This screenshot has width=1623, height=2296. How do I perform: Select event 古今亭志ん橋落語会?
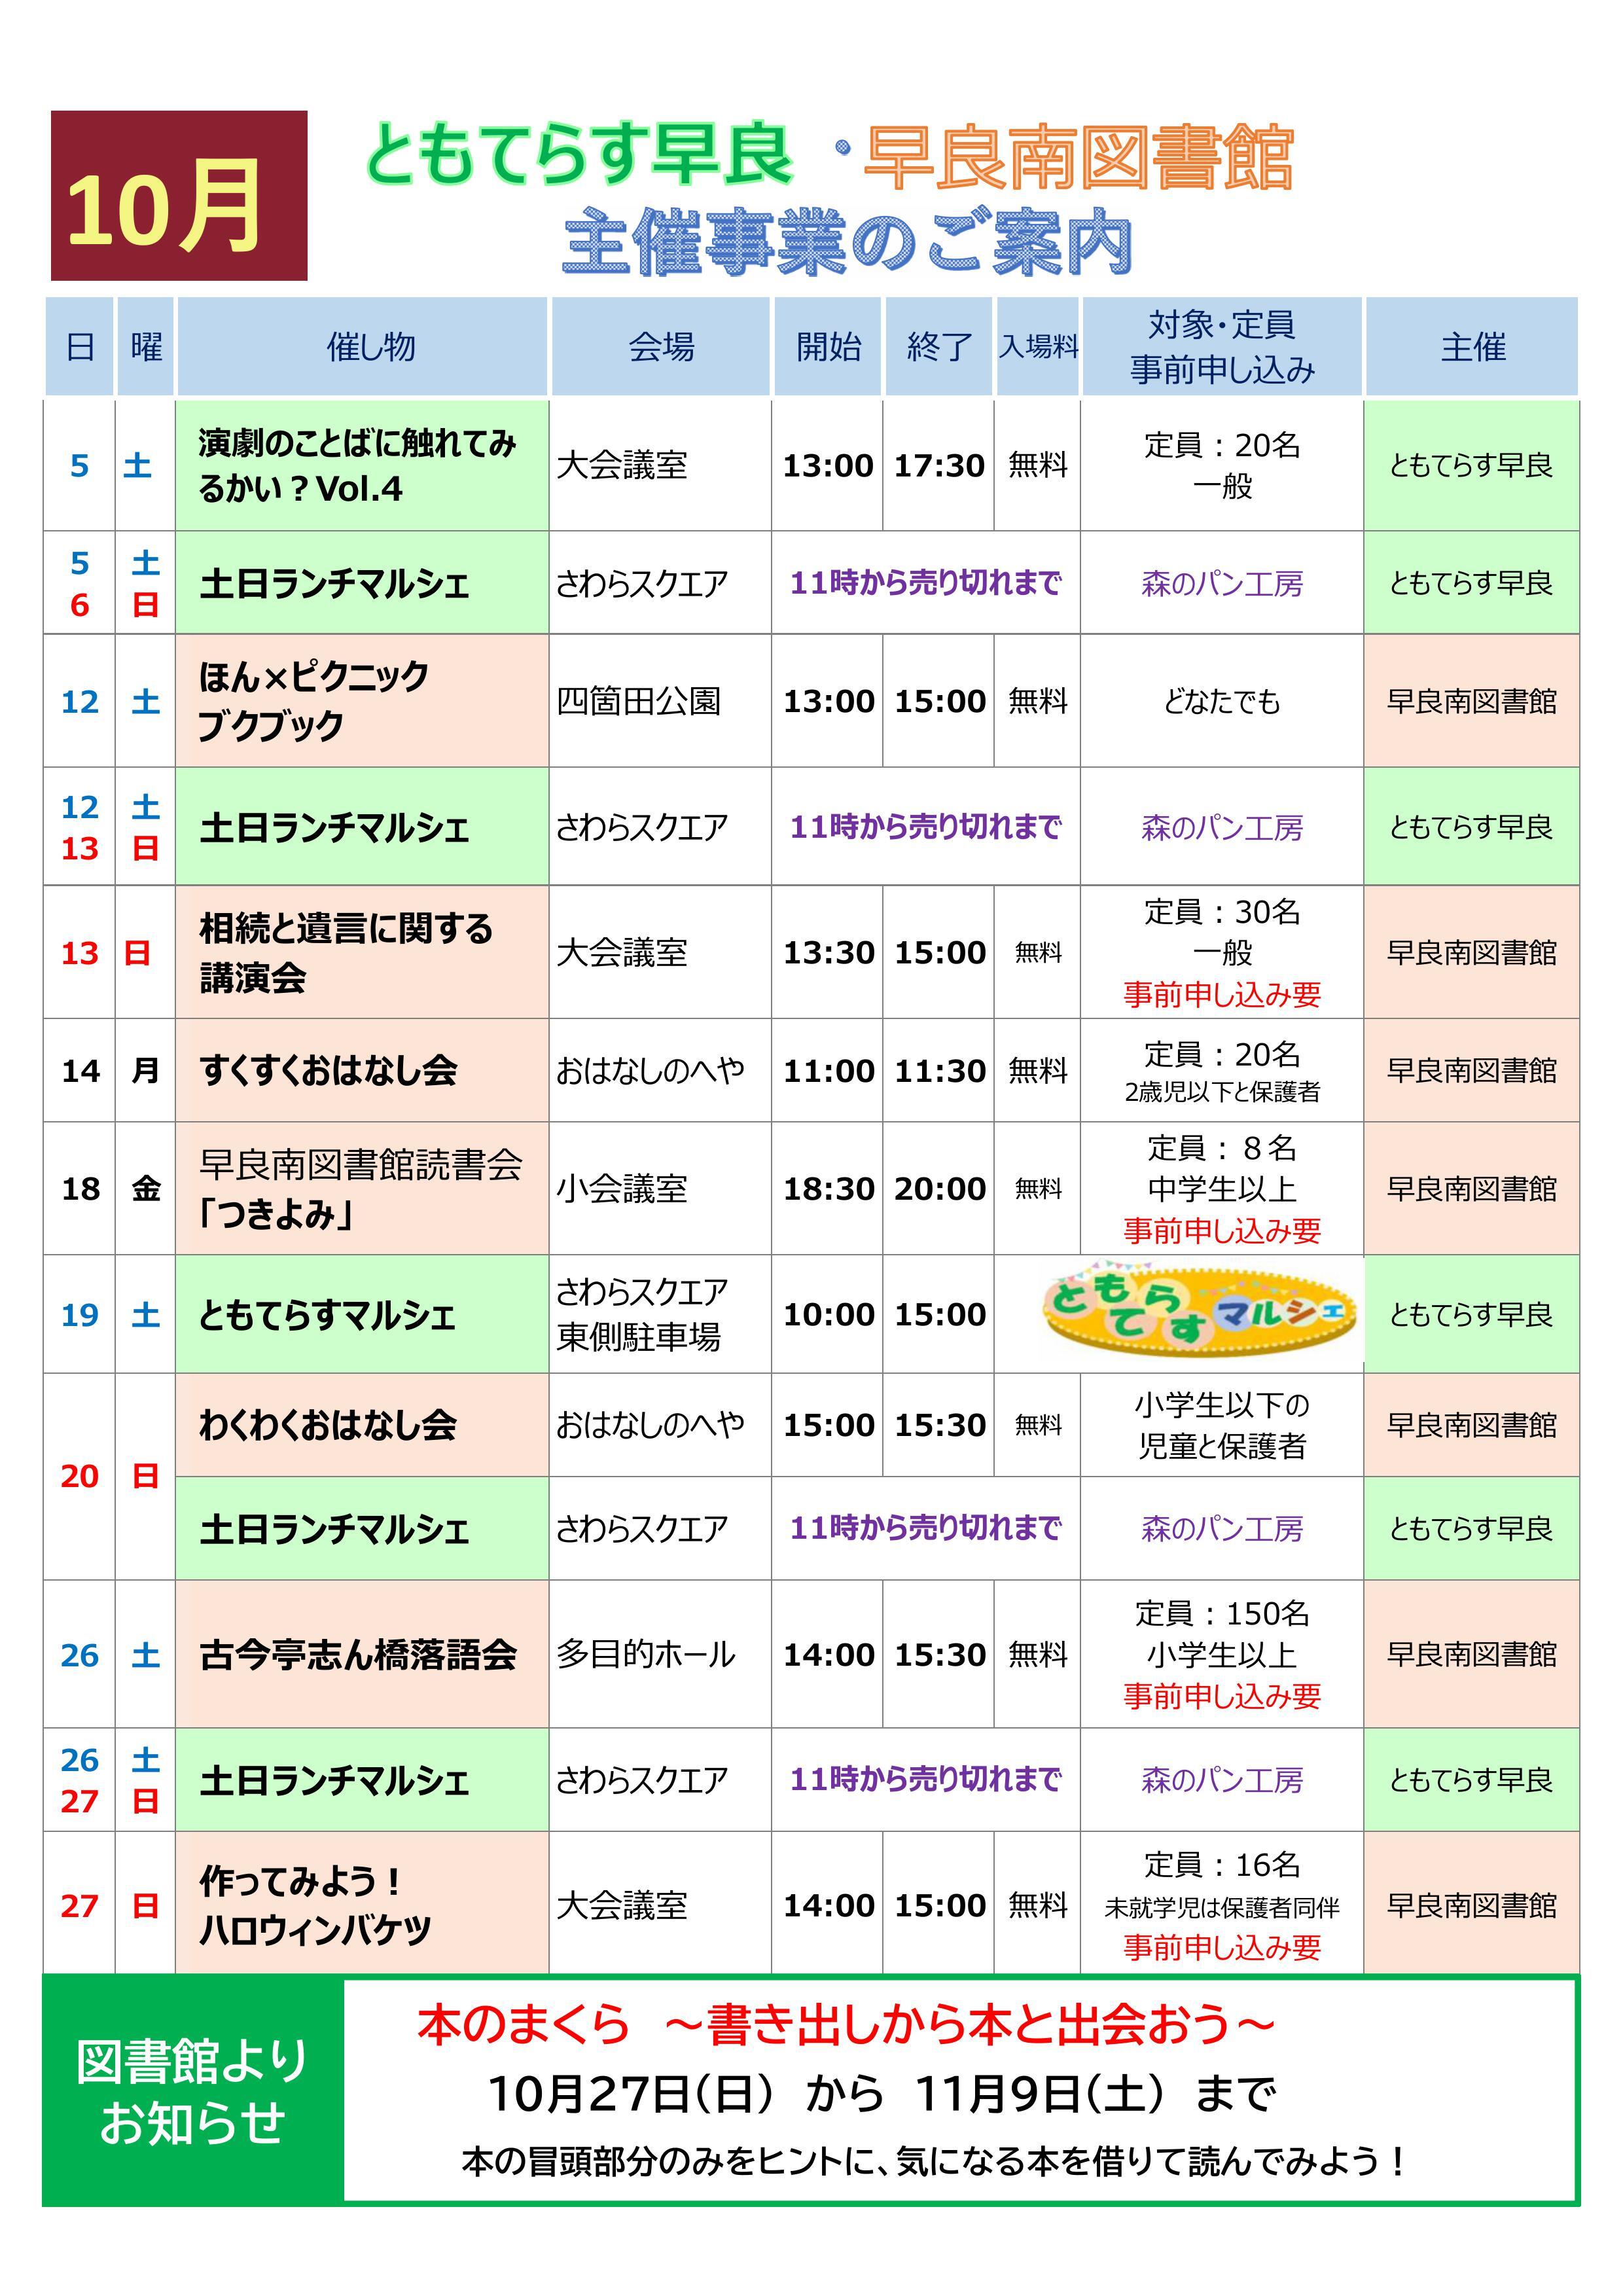(358, 1654)
